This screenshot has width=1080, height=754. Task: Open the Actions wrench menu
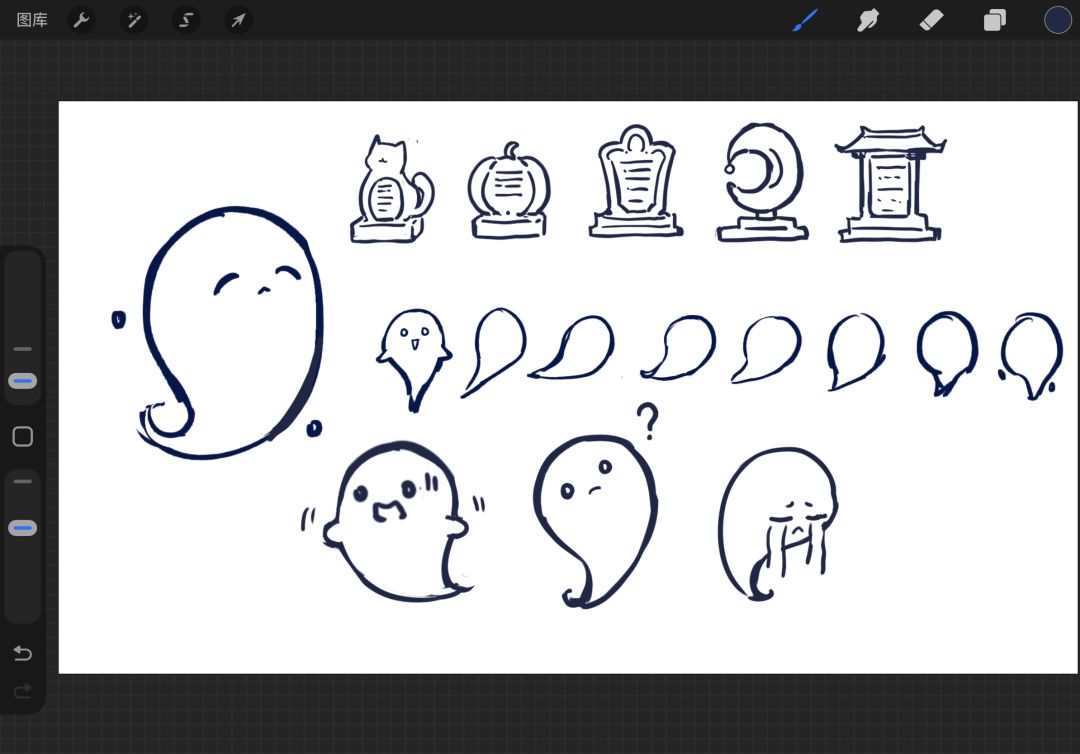81,20
